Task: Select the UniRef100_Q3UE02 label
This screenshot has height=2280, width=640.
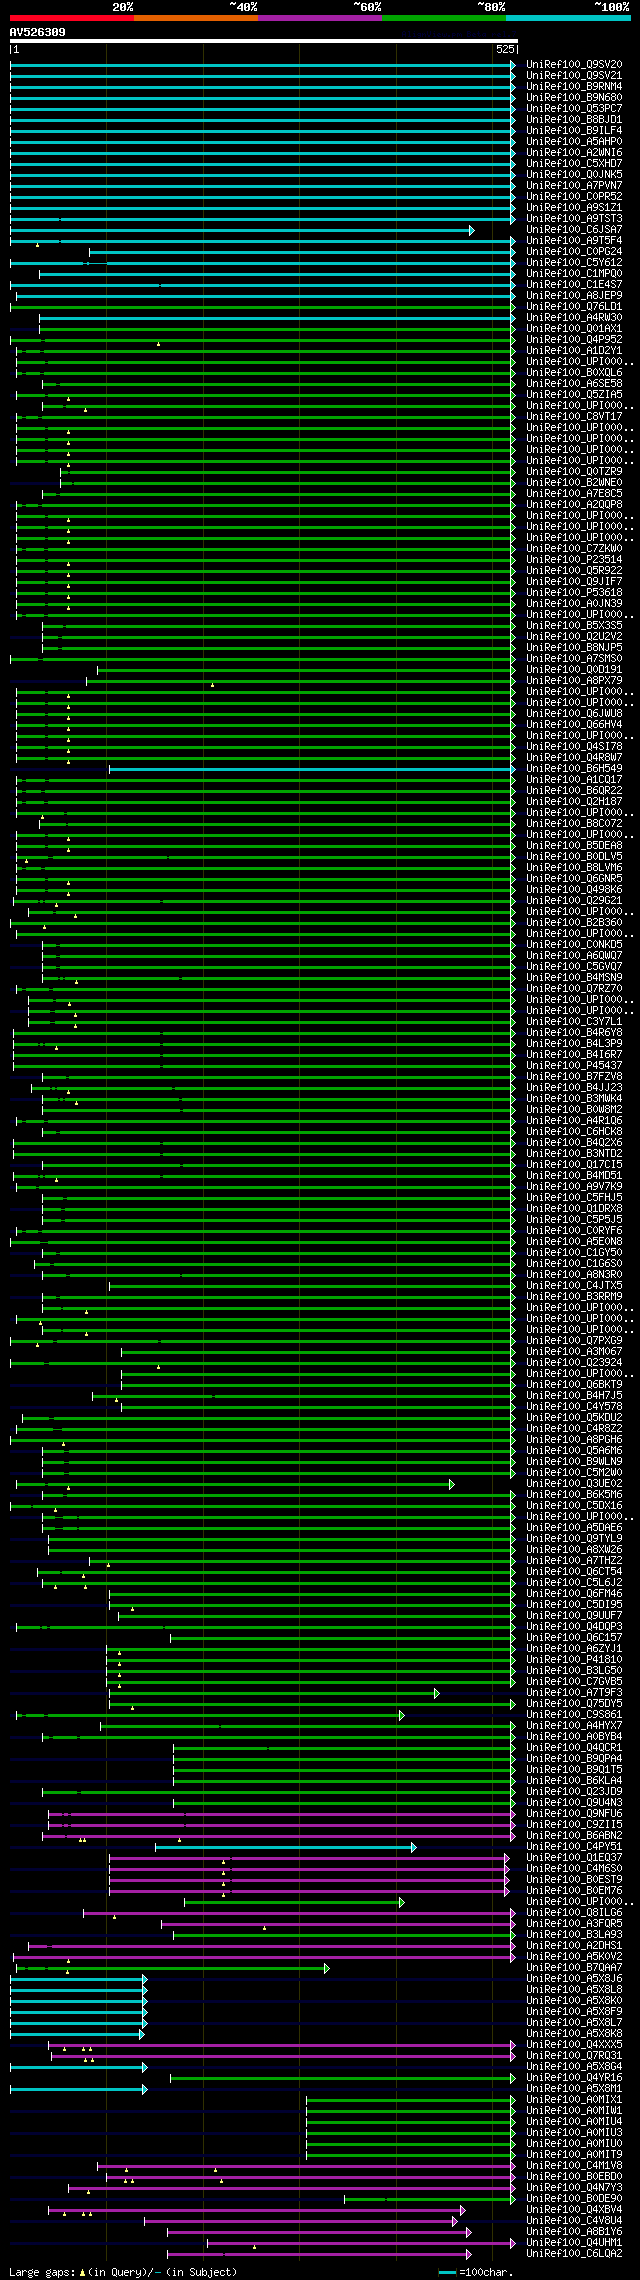Action: point(574,1483)
